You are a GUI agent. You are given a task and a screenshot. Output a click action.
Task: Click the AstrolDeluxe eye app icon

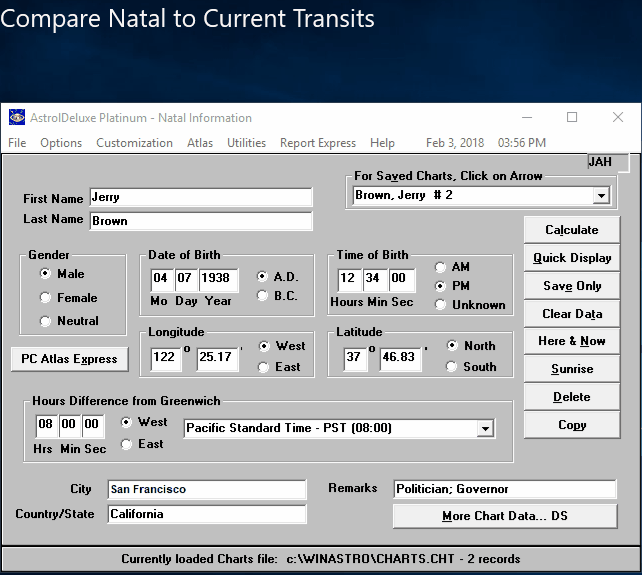tap(17, 118)
